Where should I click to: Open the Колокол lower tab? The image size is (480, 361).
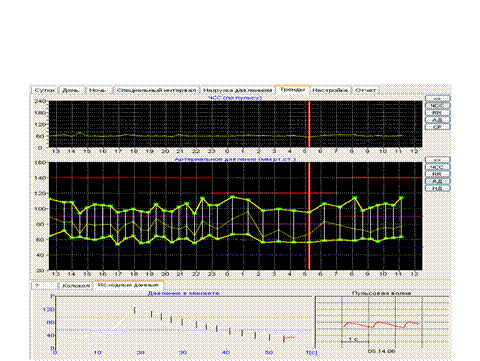[x=76, y=286]
